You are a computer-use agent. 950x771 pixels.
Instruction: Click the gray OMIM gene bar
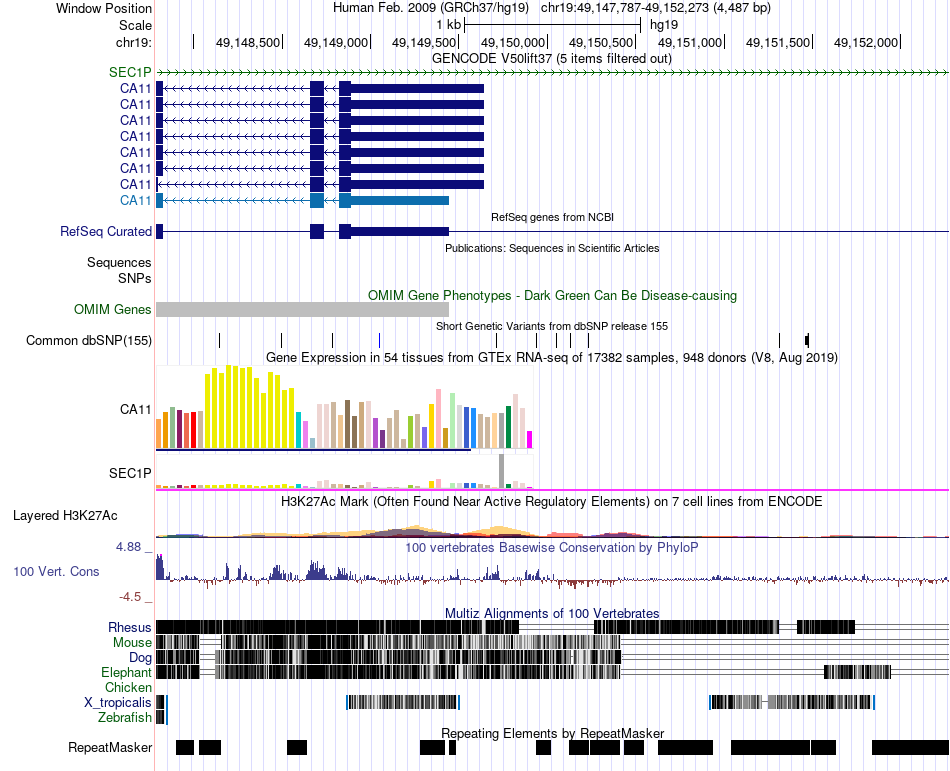[x=302, y=309]
